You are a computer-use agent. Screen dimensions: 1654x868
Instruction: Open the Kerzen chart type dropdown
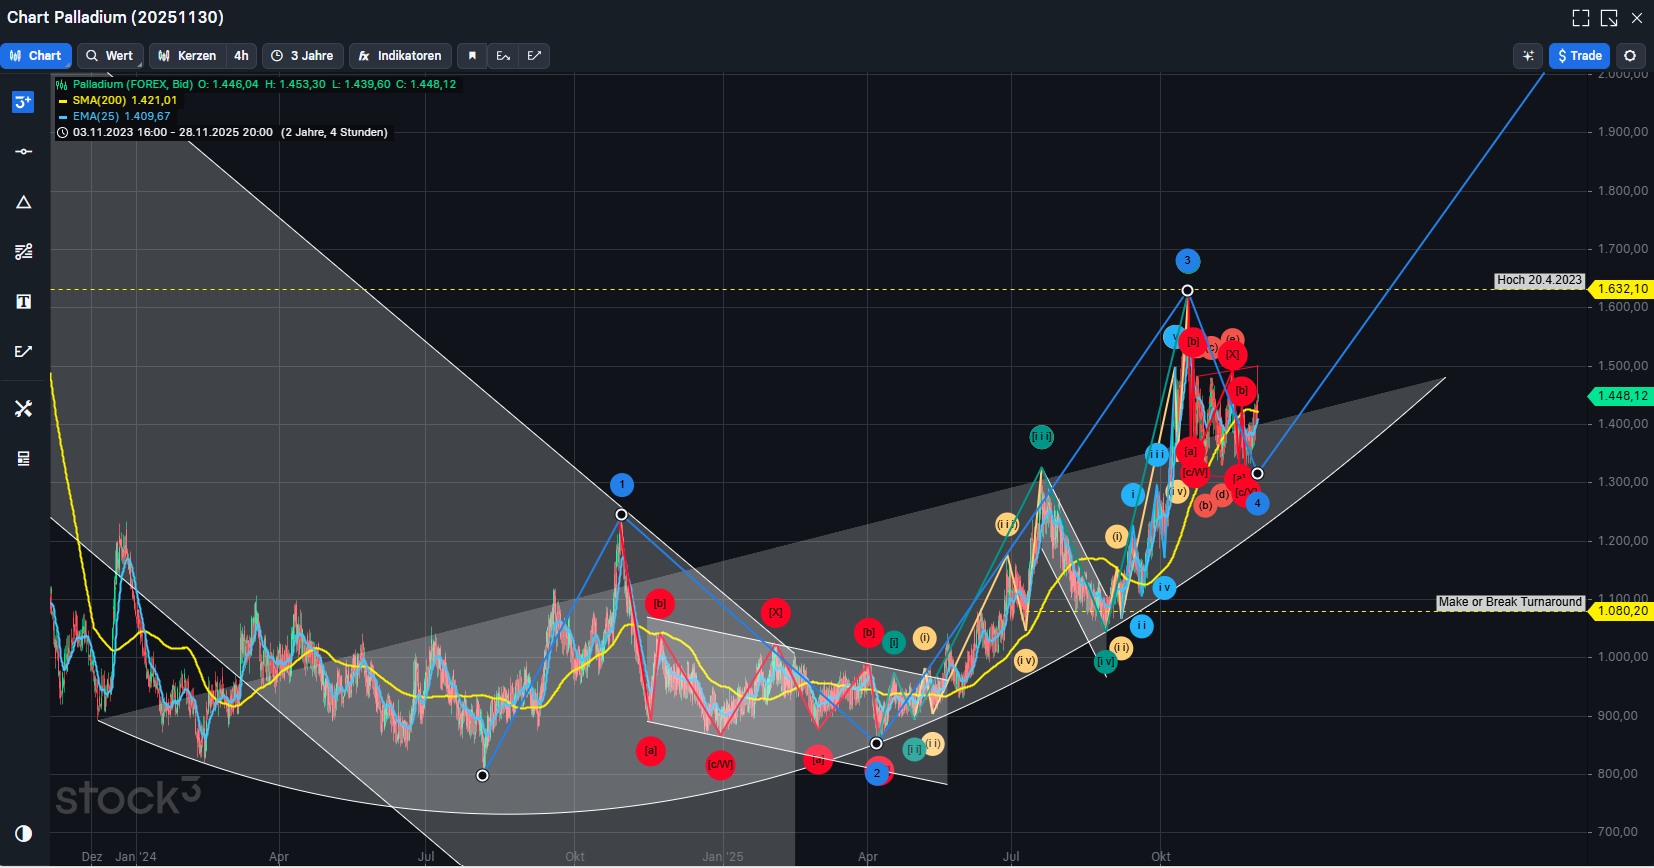point(187,56)
